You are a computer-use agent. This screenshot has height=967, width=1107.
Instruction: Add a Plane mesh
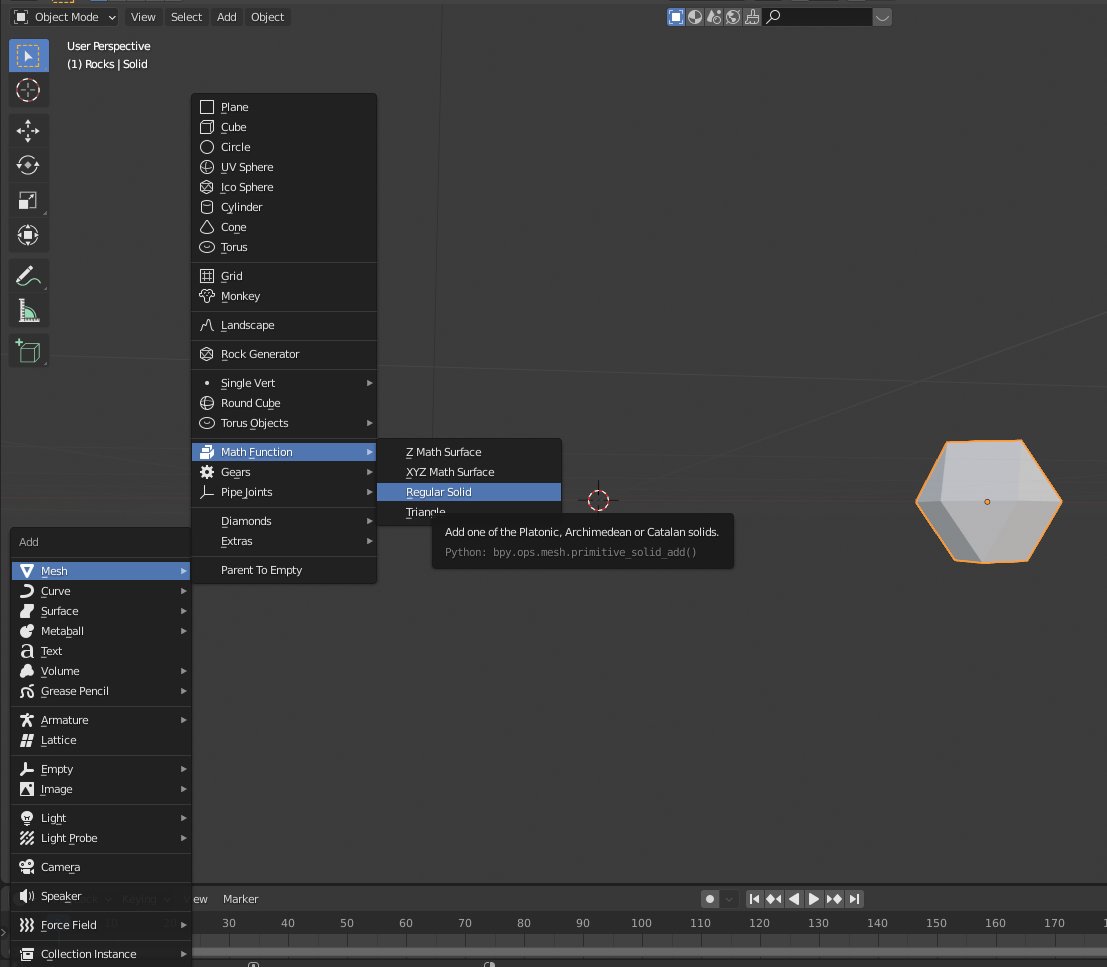(284, 107)
